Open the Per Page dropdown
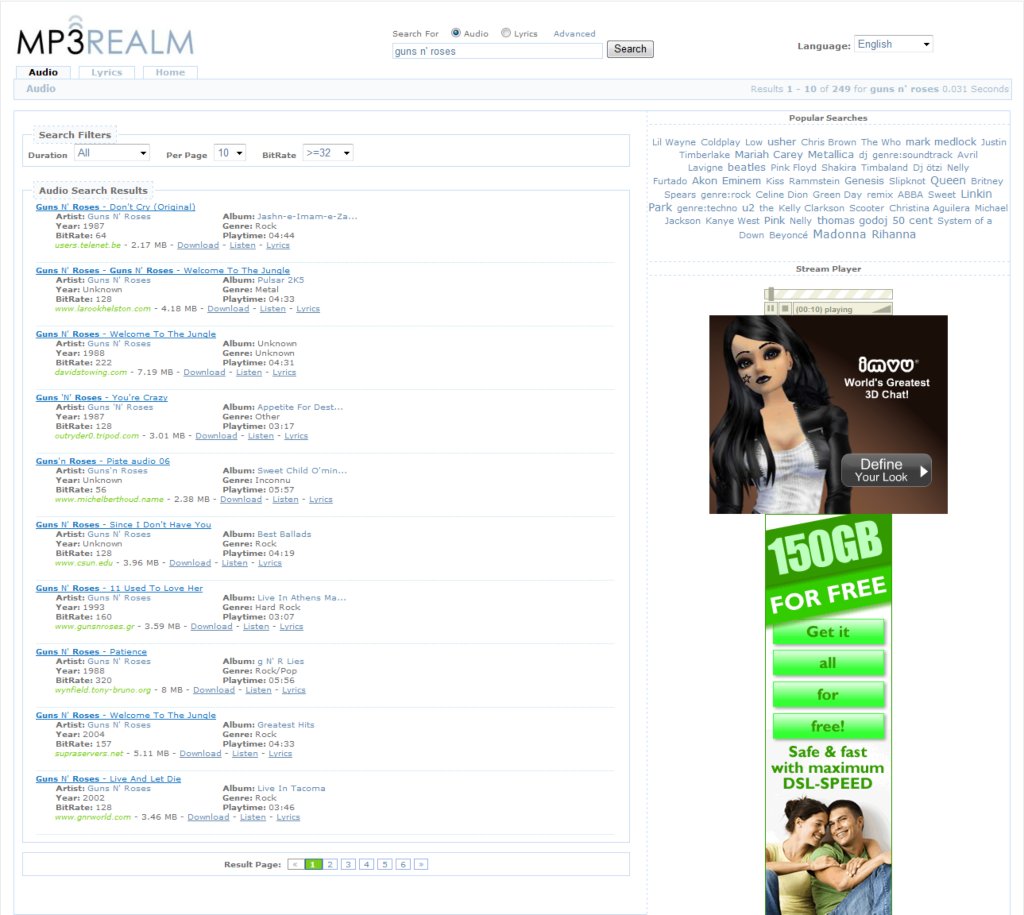 pyautogui.click(x=230, y=153)
